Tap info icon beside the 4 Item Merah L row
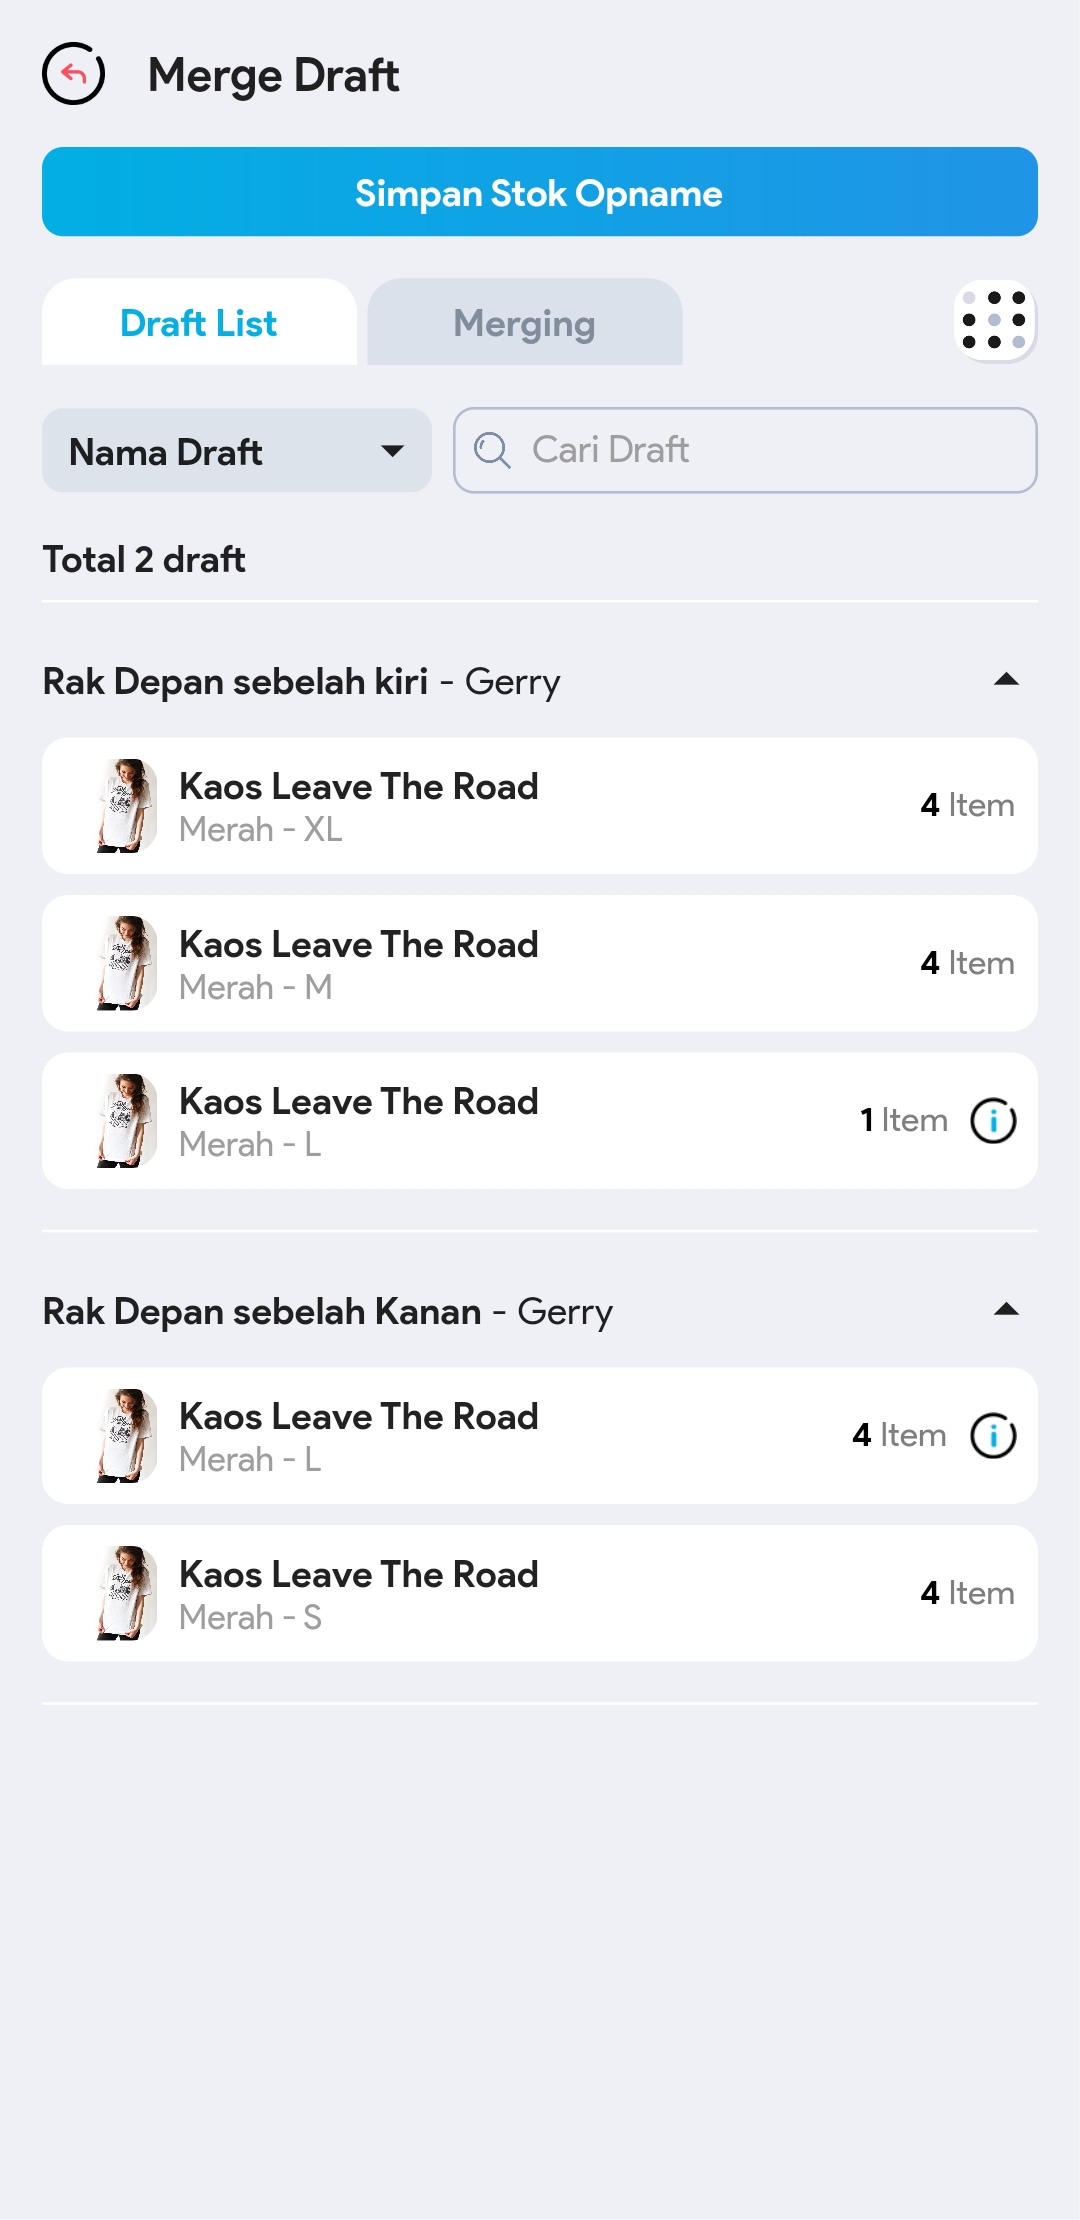 point(993,1436)
